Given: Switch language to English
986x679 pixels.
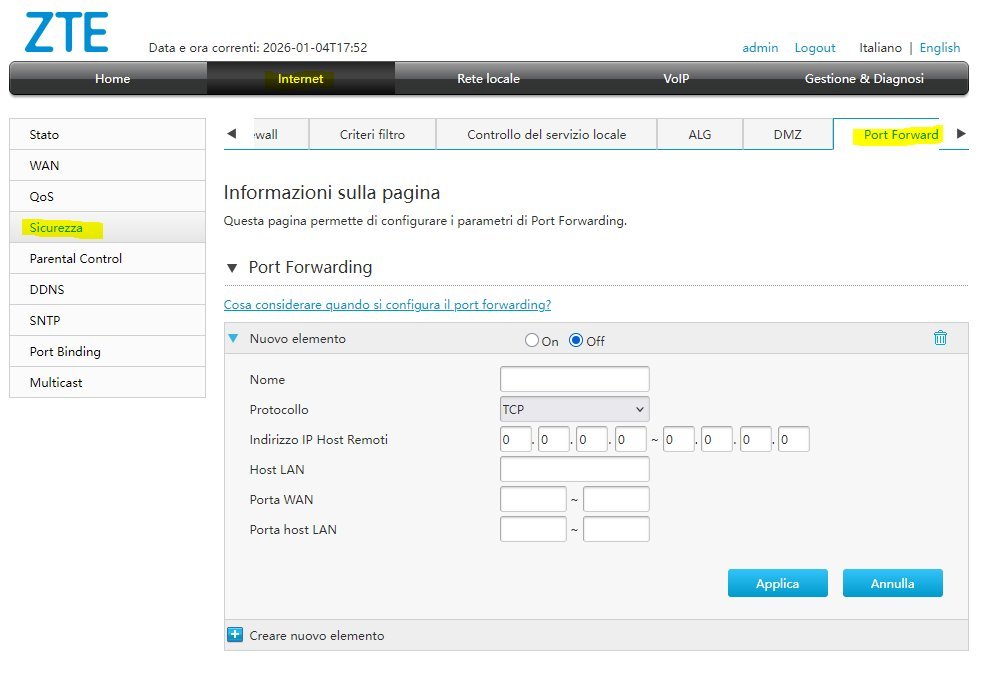Looking at the screenshot, I should (x=940, y=47).
